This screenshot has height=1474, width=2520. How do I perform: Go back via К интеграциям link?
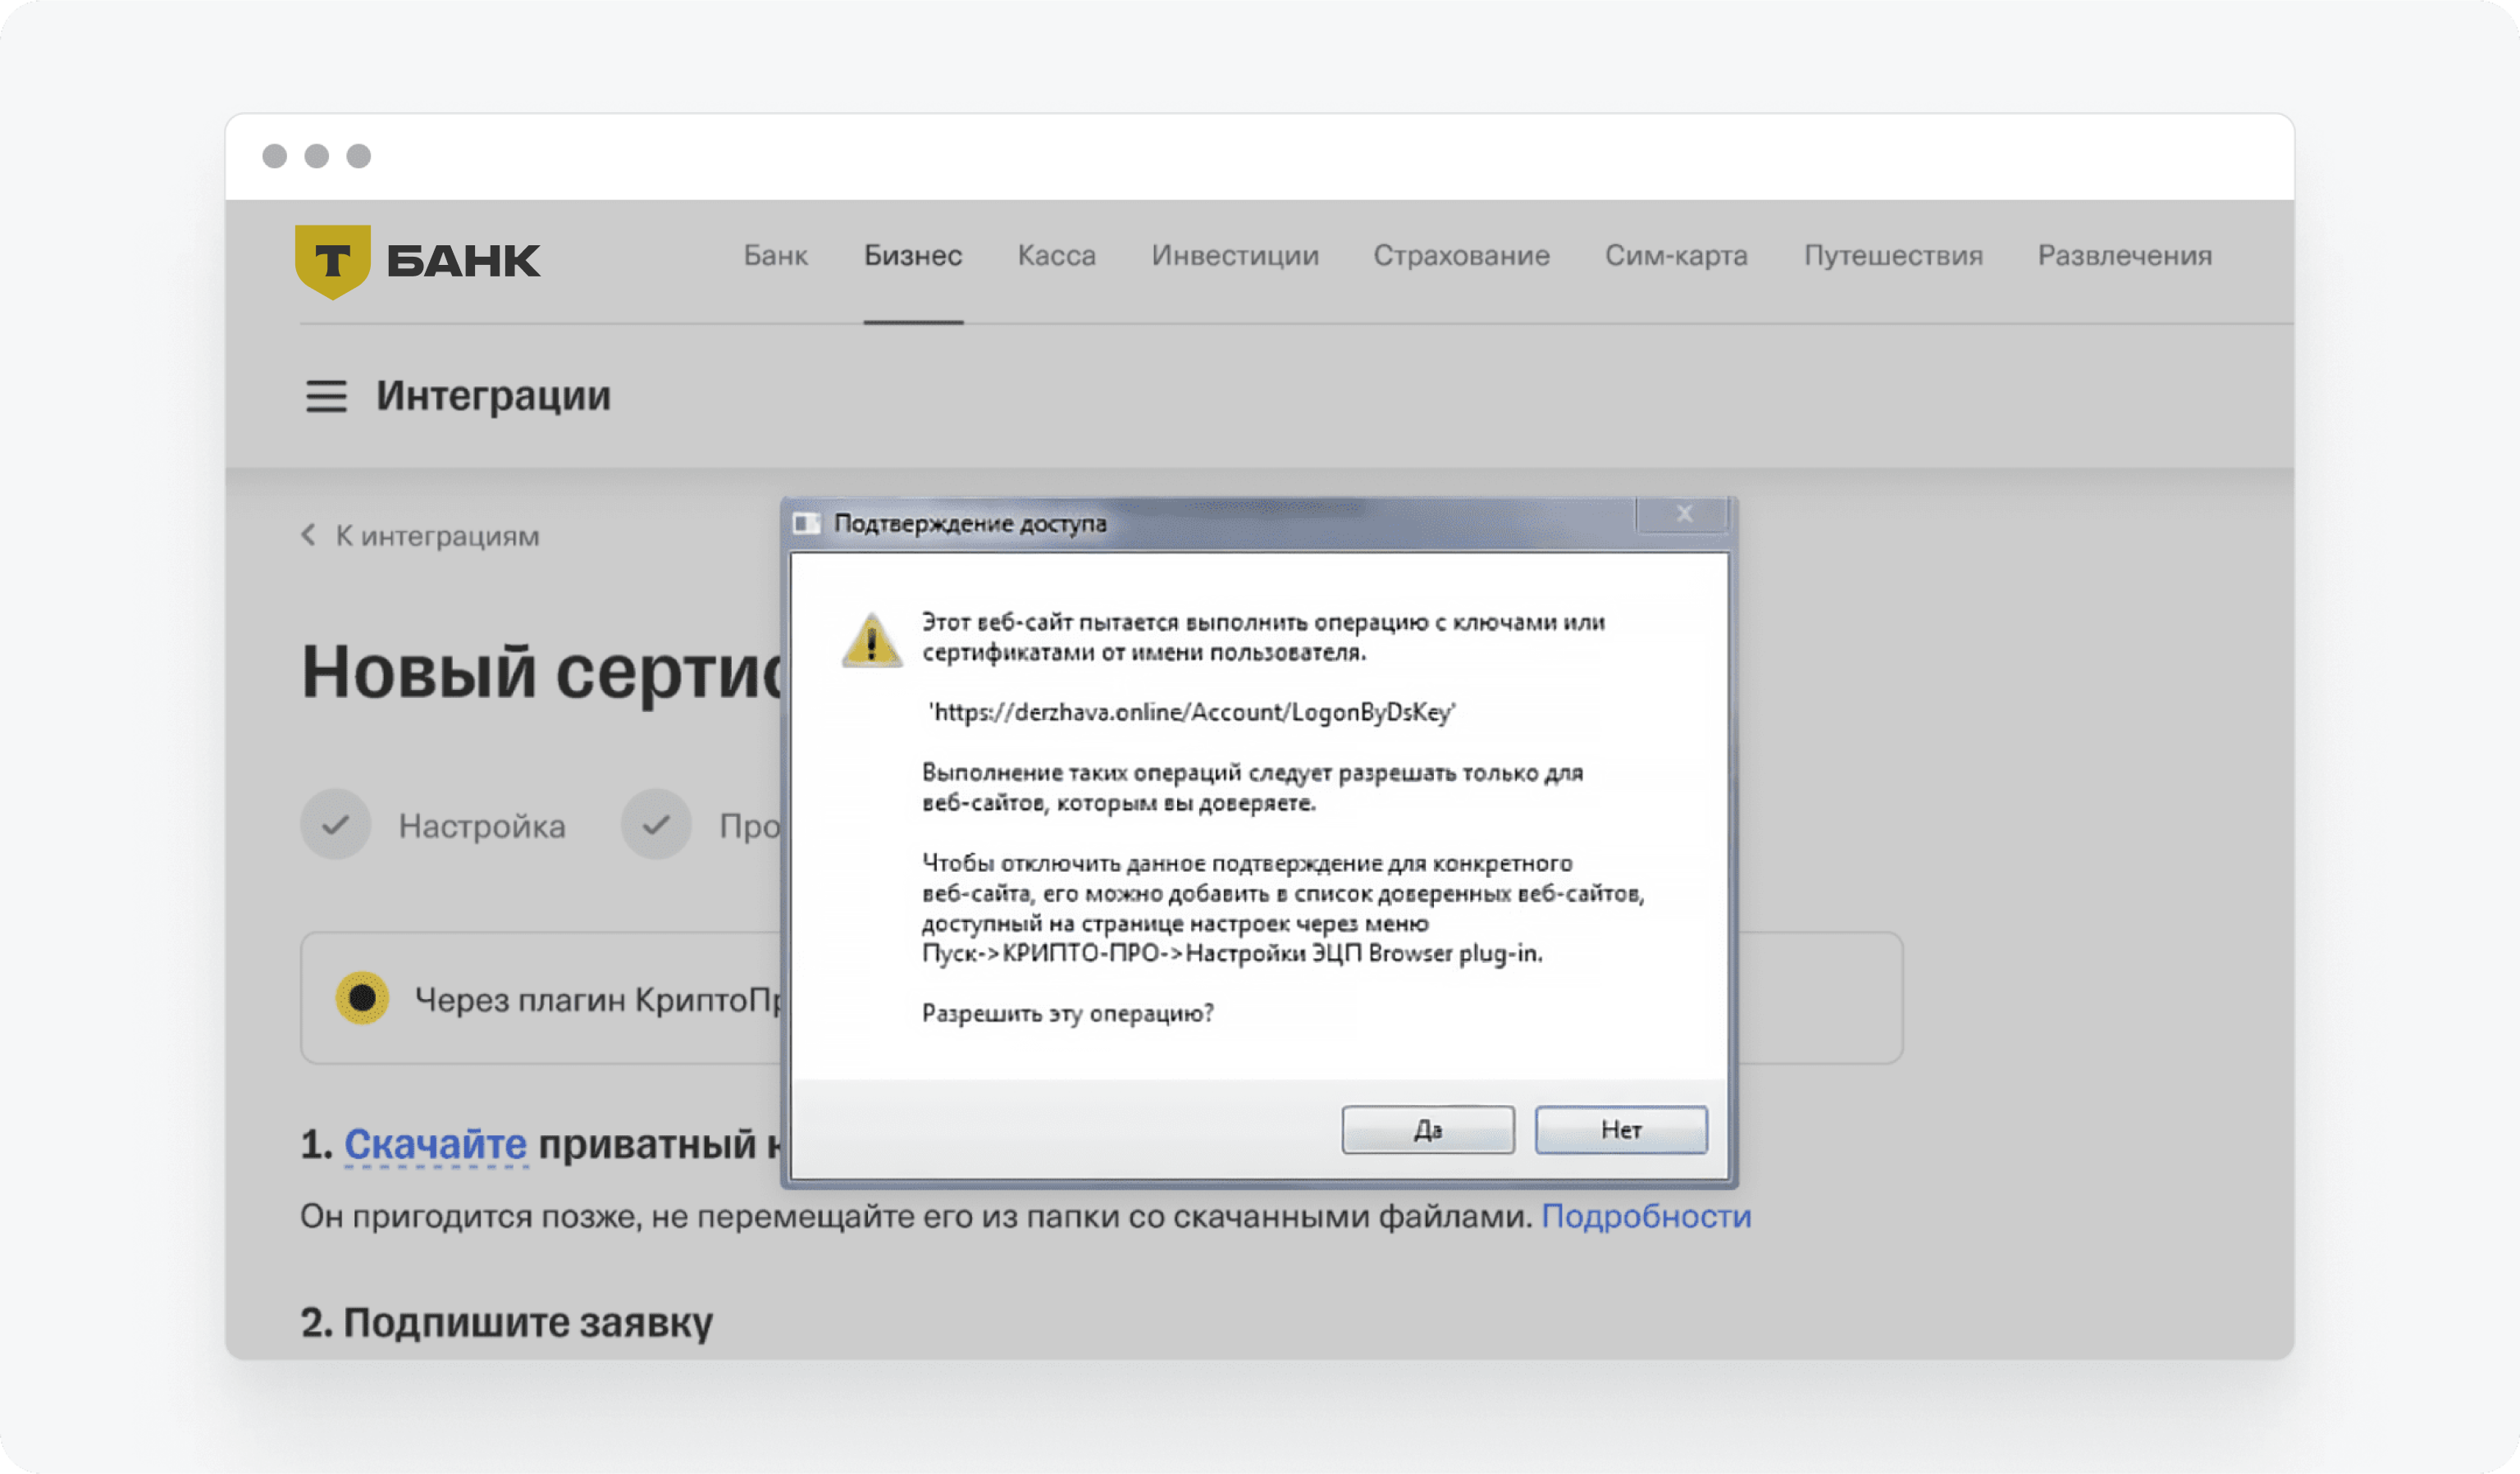point(437,536)
